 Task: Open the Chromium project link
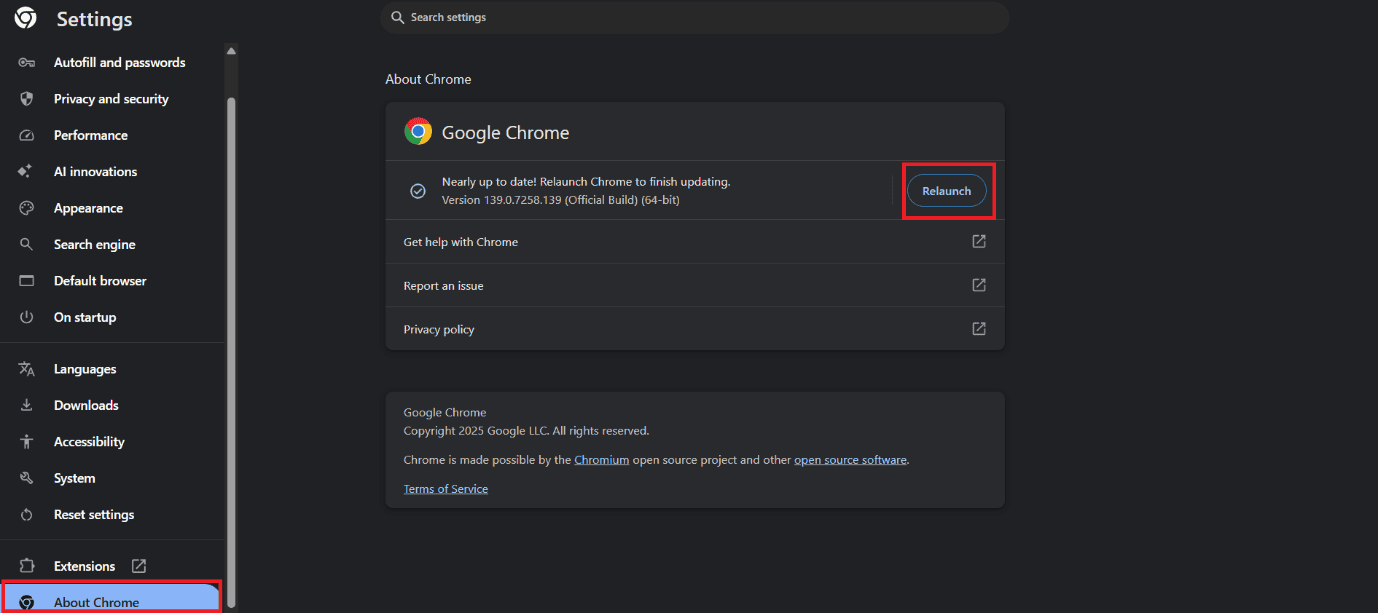point(601,460)
